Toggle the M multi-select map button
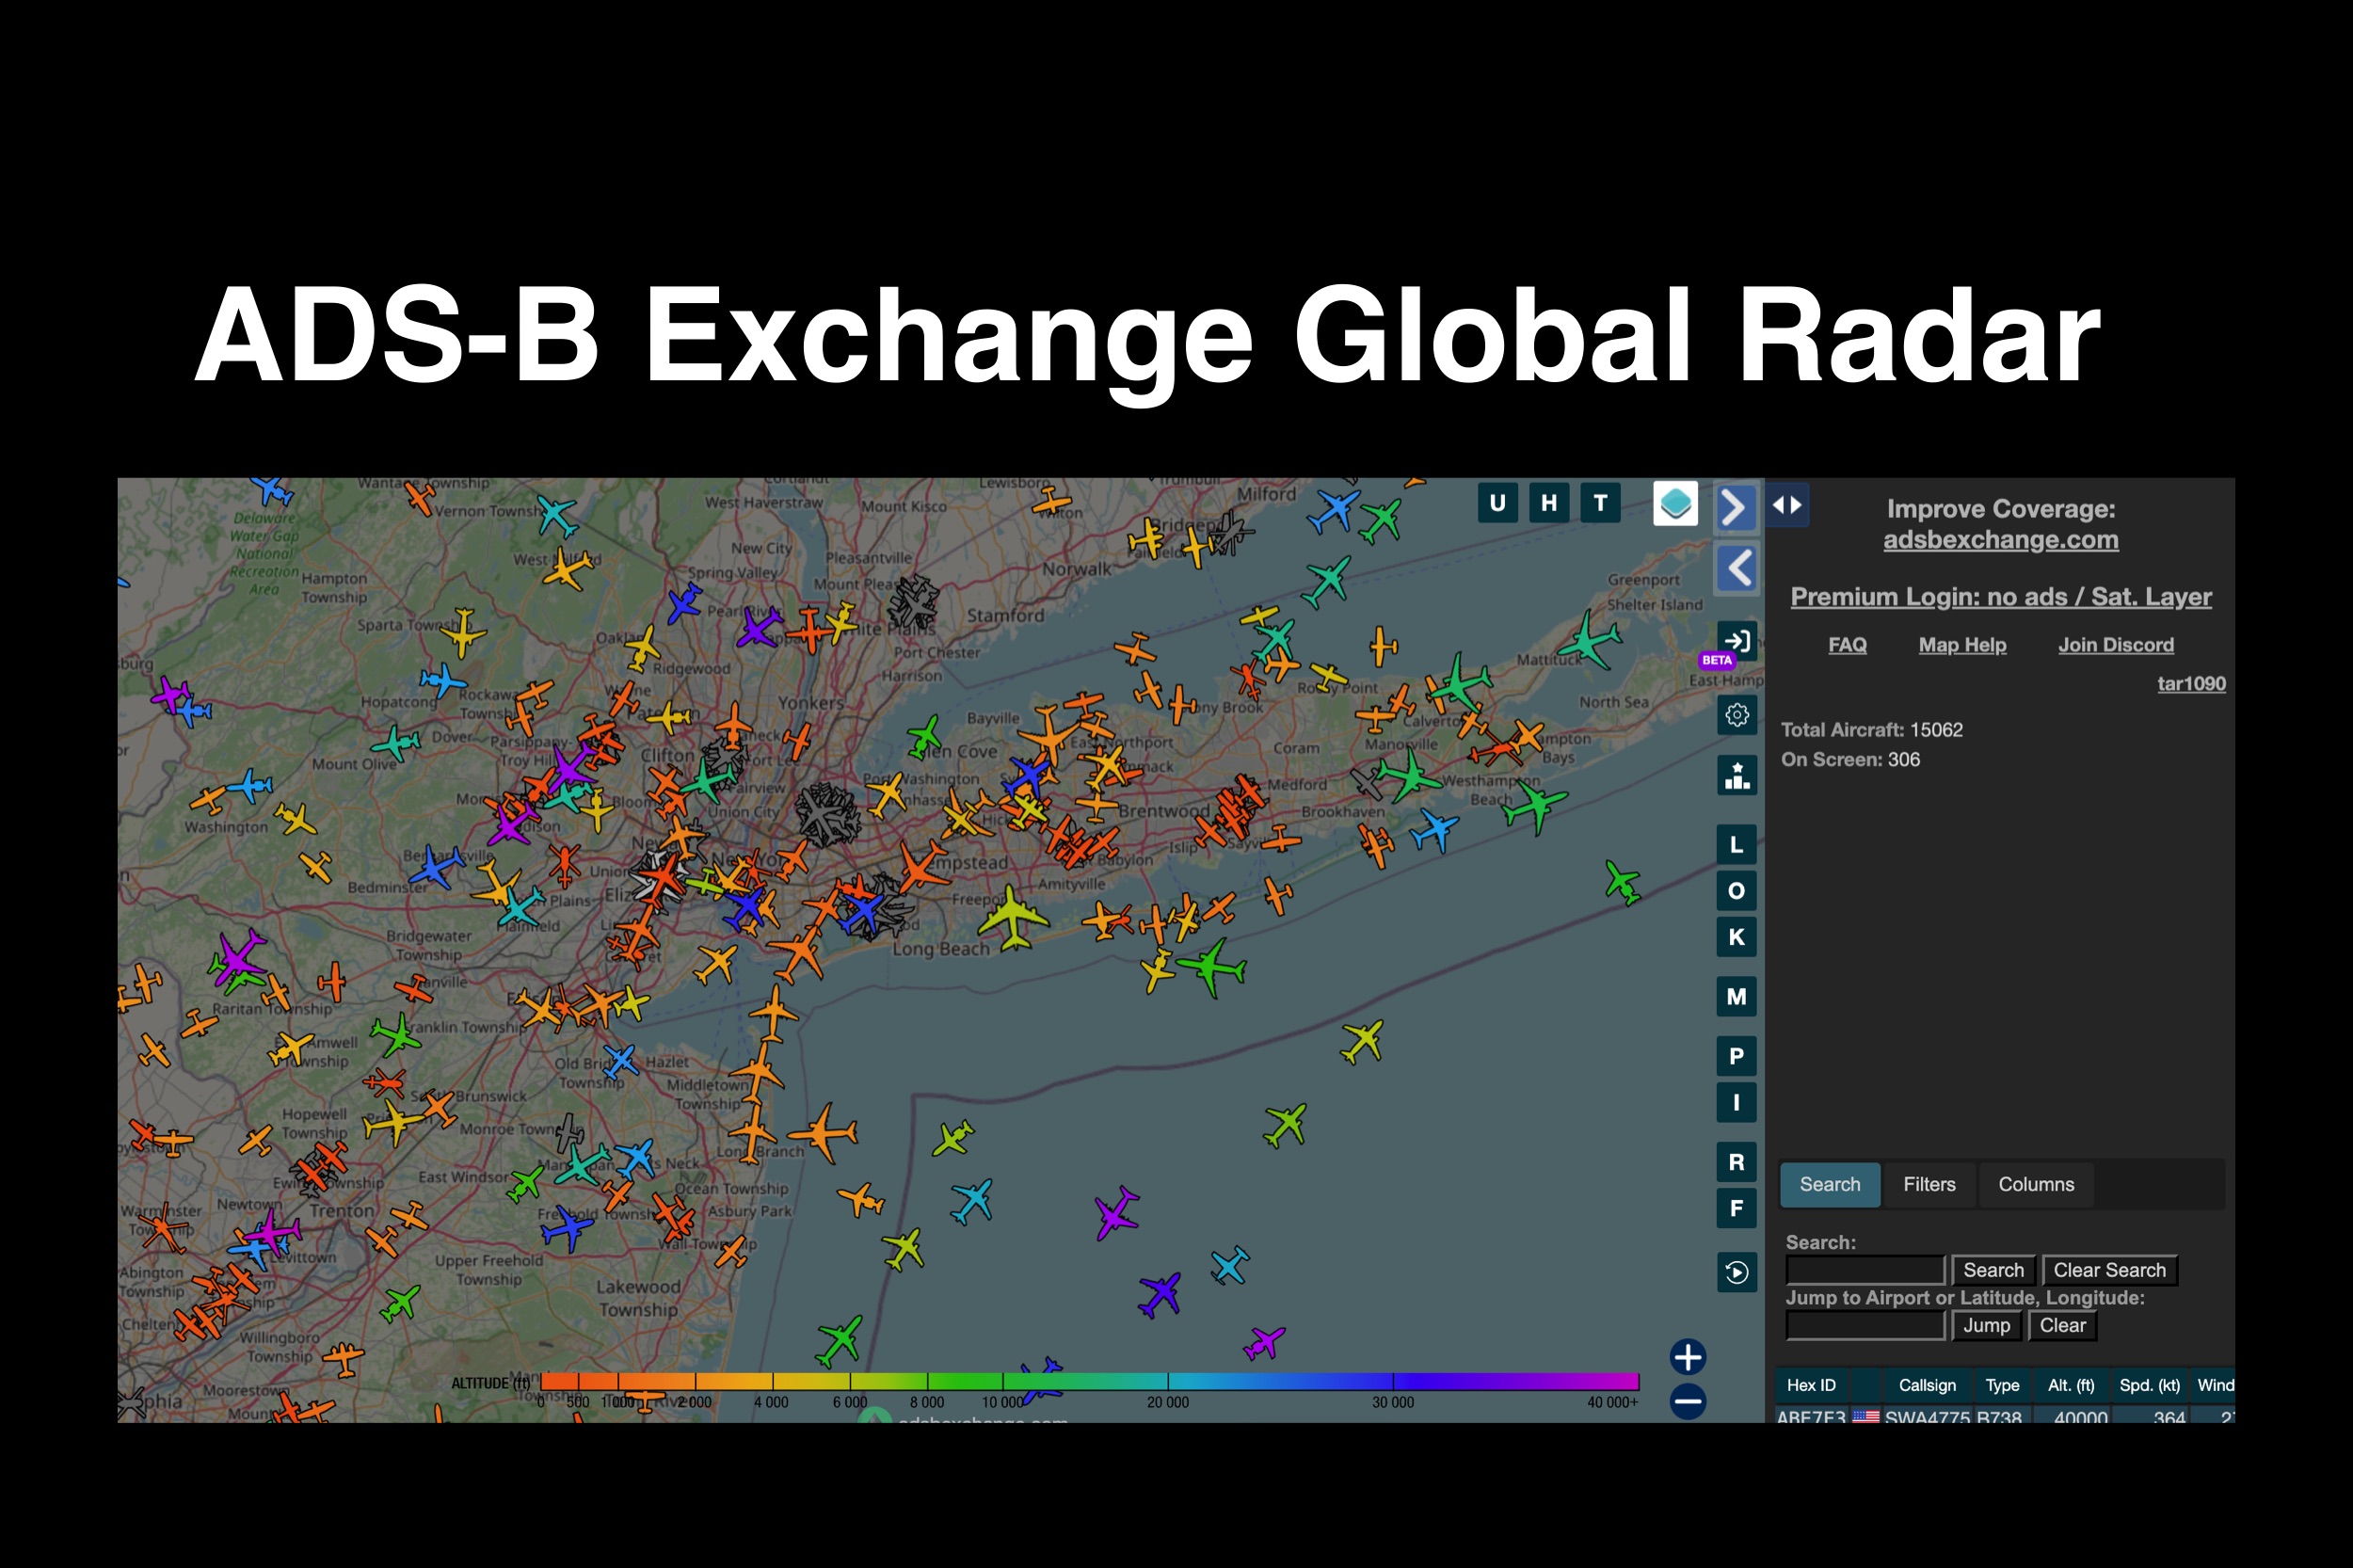The image size is (2353, 1568). (x=1736, y=996)
